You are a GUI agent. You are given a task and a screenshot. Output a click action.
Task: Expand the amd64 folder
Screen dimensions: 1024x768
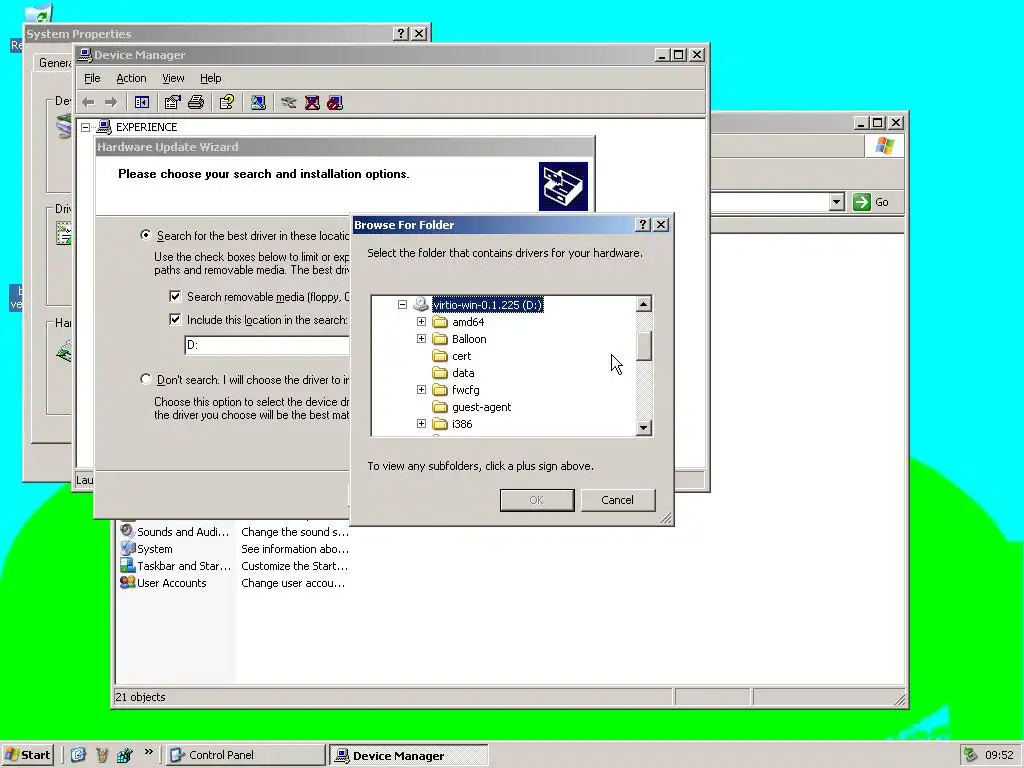[421, 322]
